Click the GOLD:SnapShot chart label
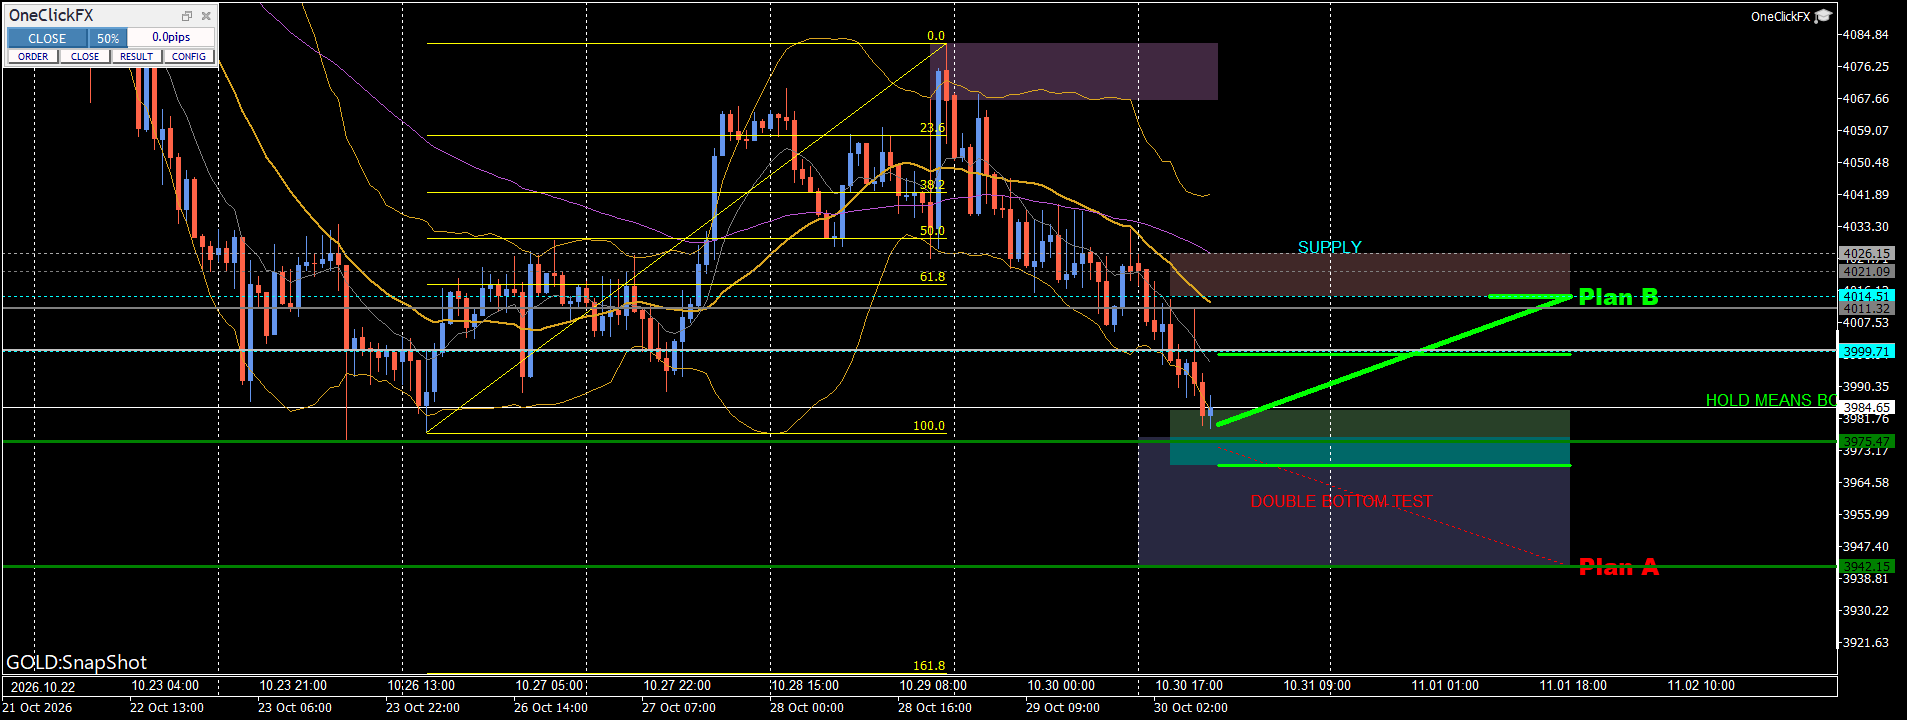The image size is (1907, 720). [x=76, y=662]
